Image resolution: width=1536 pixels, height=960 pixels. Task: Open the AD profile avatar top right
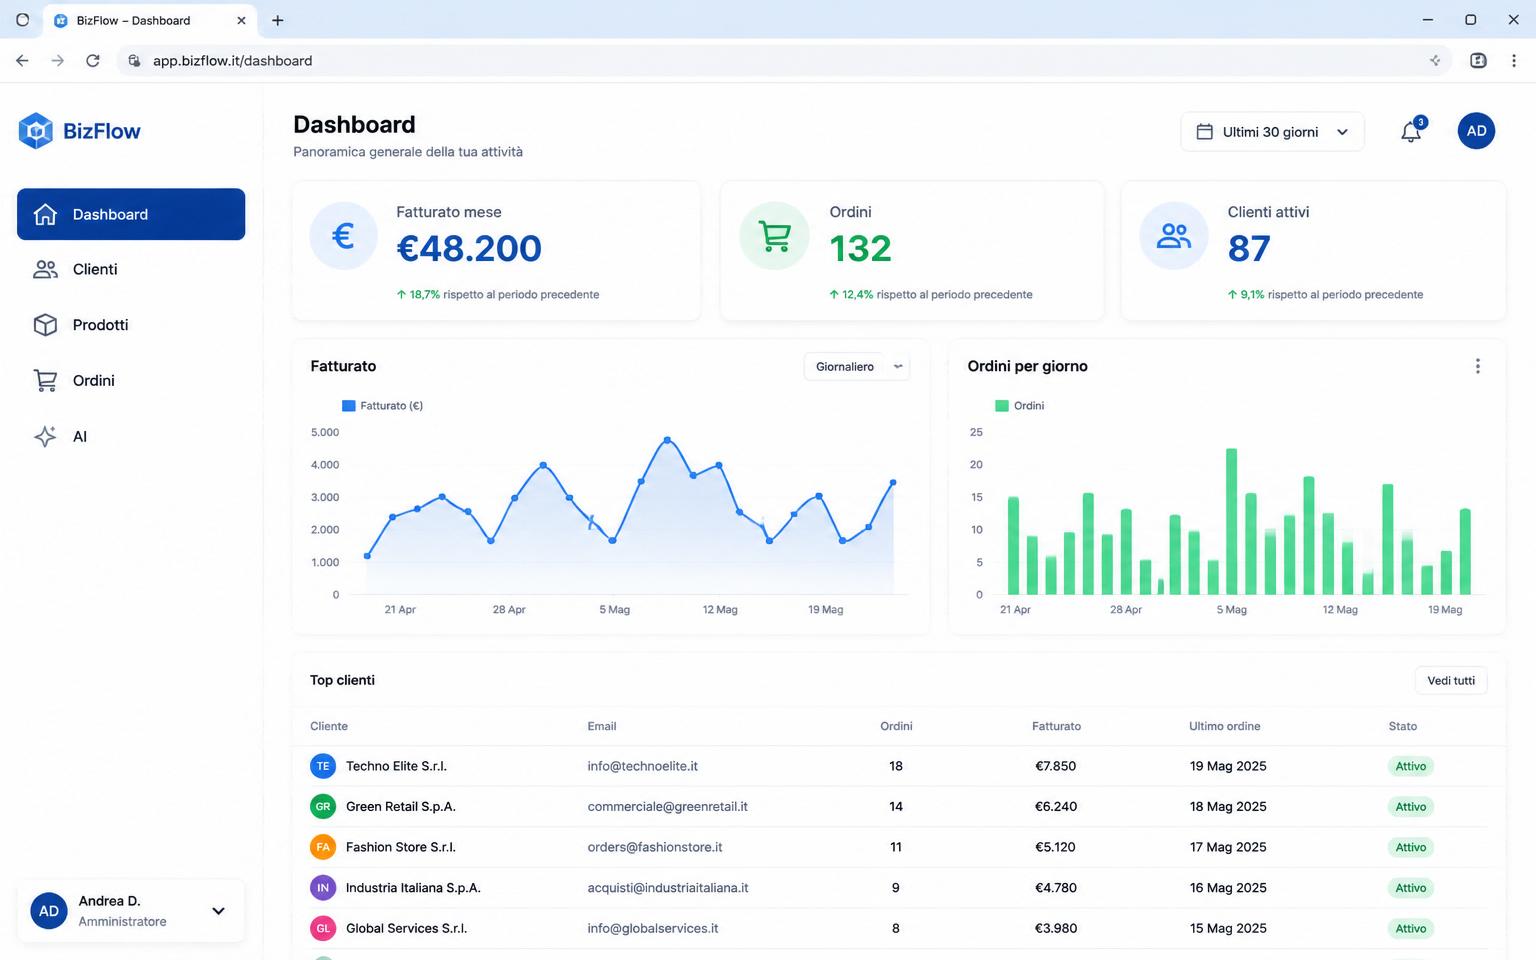click(x=1476, y=131)
